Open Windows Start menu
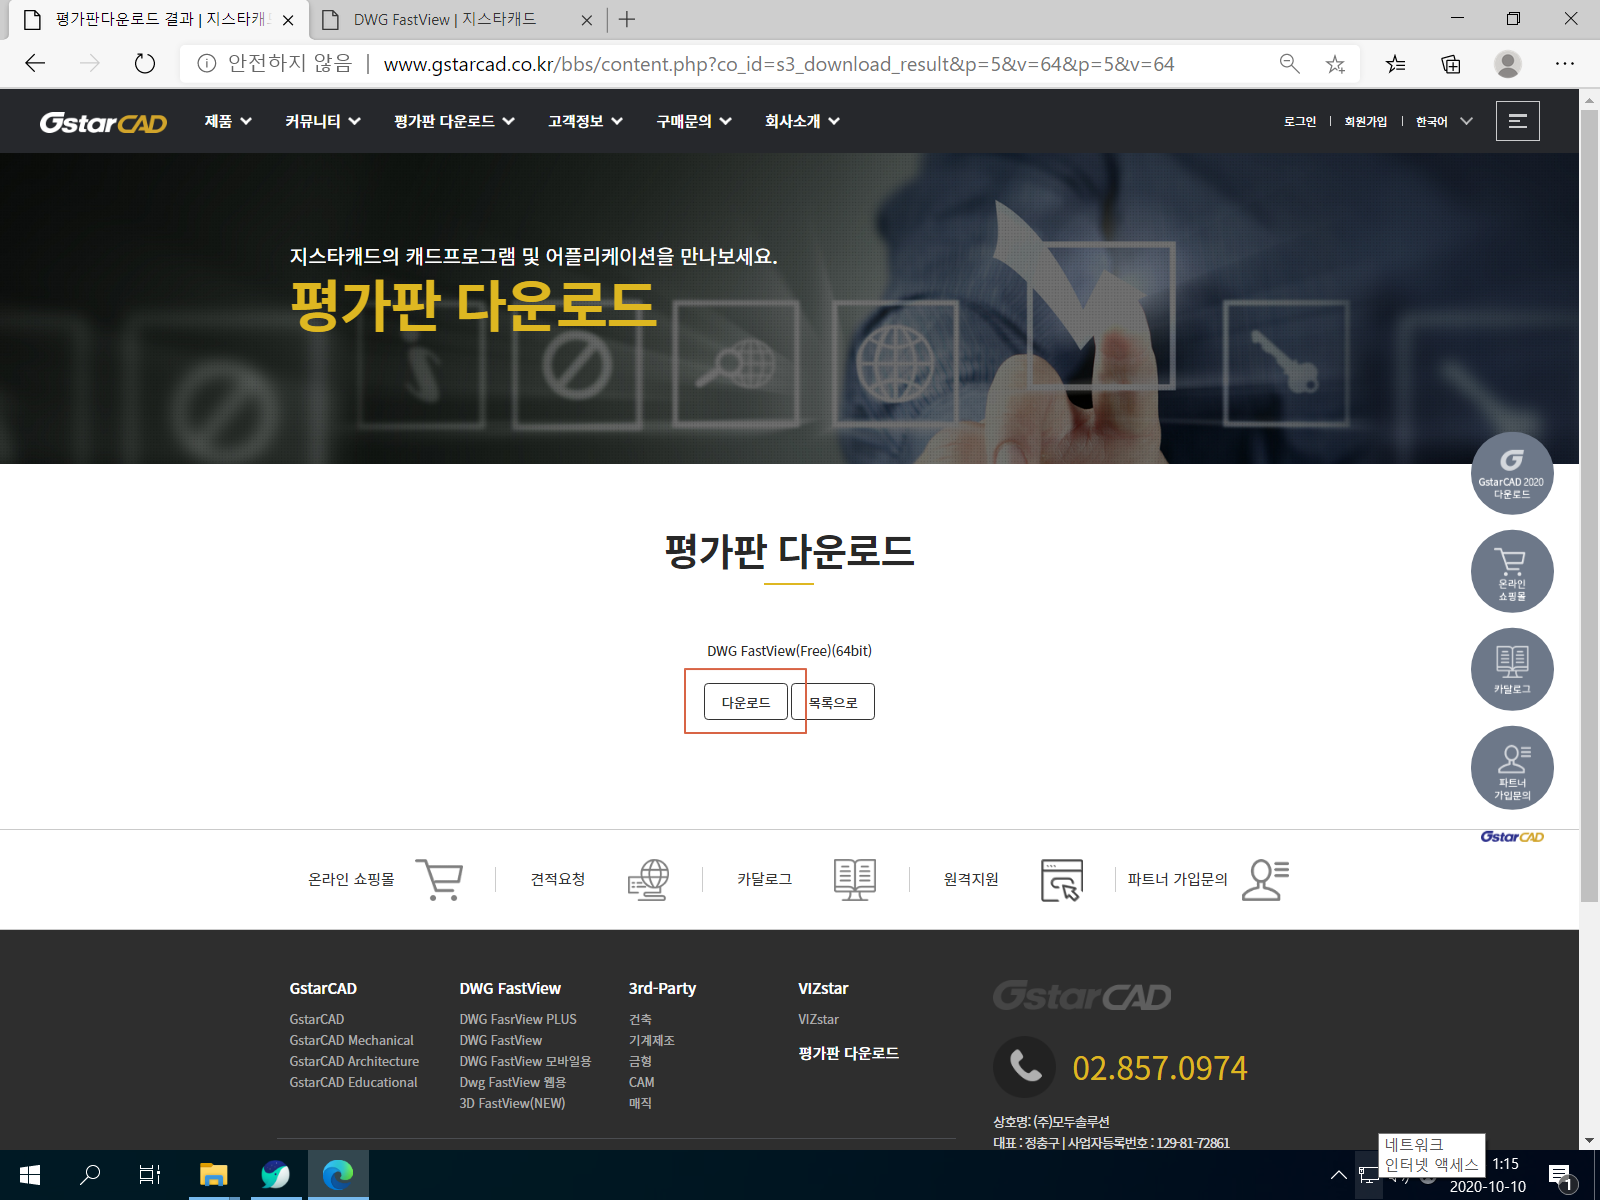The height and width of the screenshot is (1200, 1600). point(30,1175)
